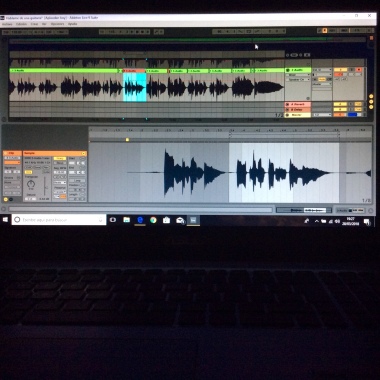Open the clip color chooser dropdown
Viewport: 380px width, 380px height.
[x=12, y=162]
